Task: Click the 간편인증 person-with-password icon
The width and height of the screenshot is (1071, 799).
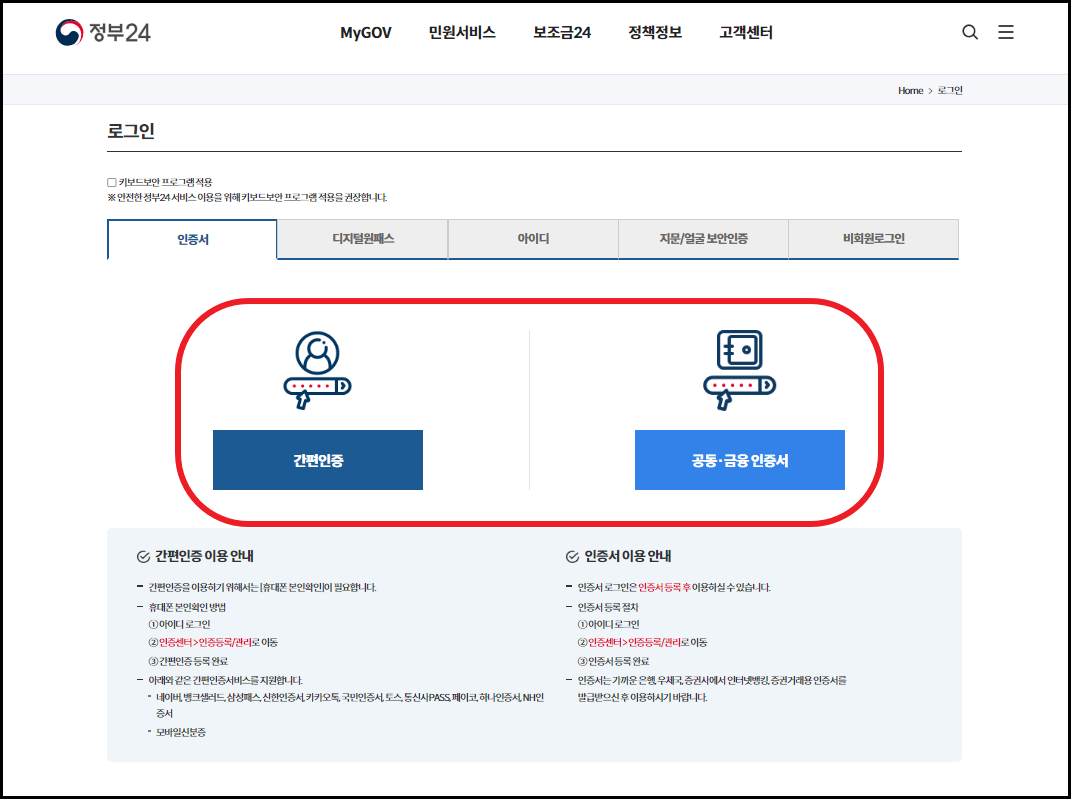Action: [317, 370]
